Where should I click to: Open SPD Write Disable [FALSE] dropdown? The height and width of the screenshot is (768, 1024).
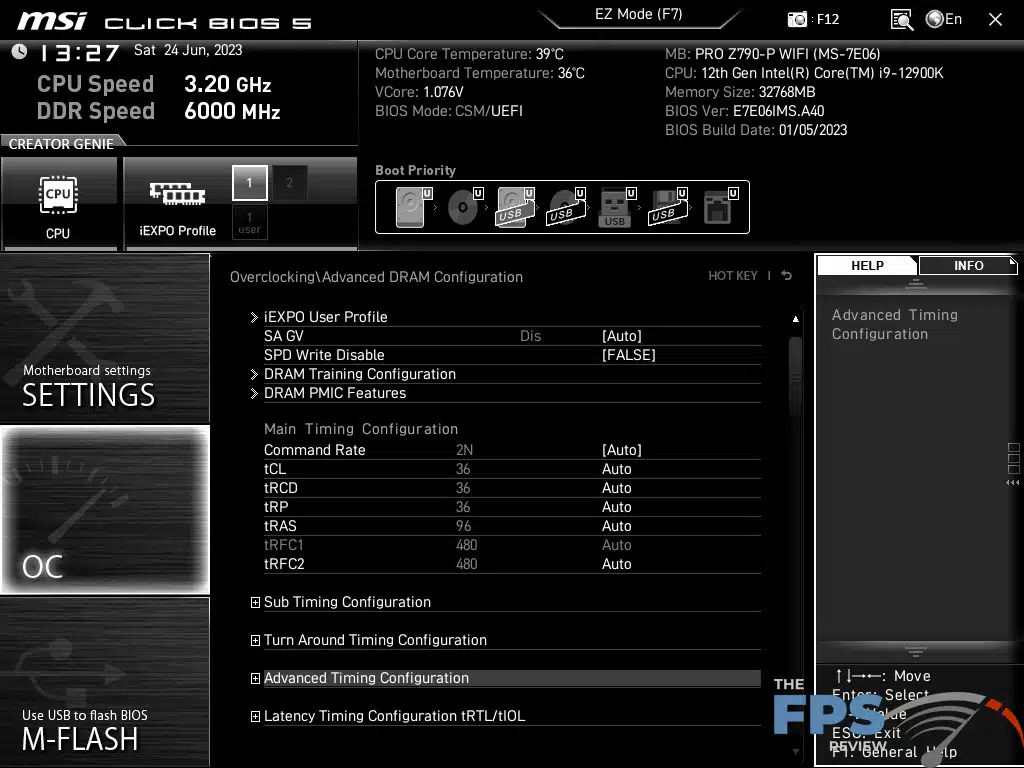pos(628,355)
